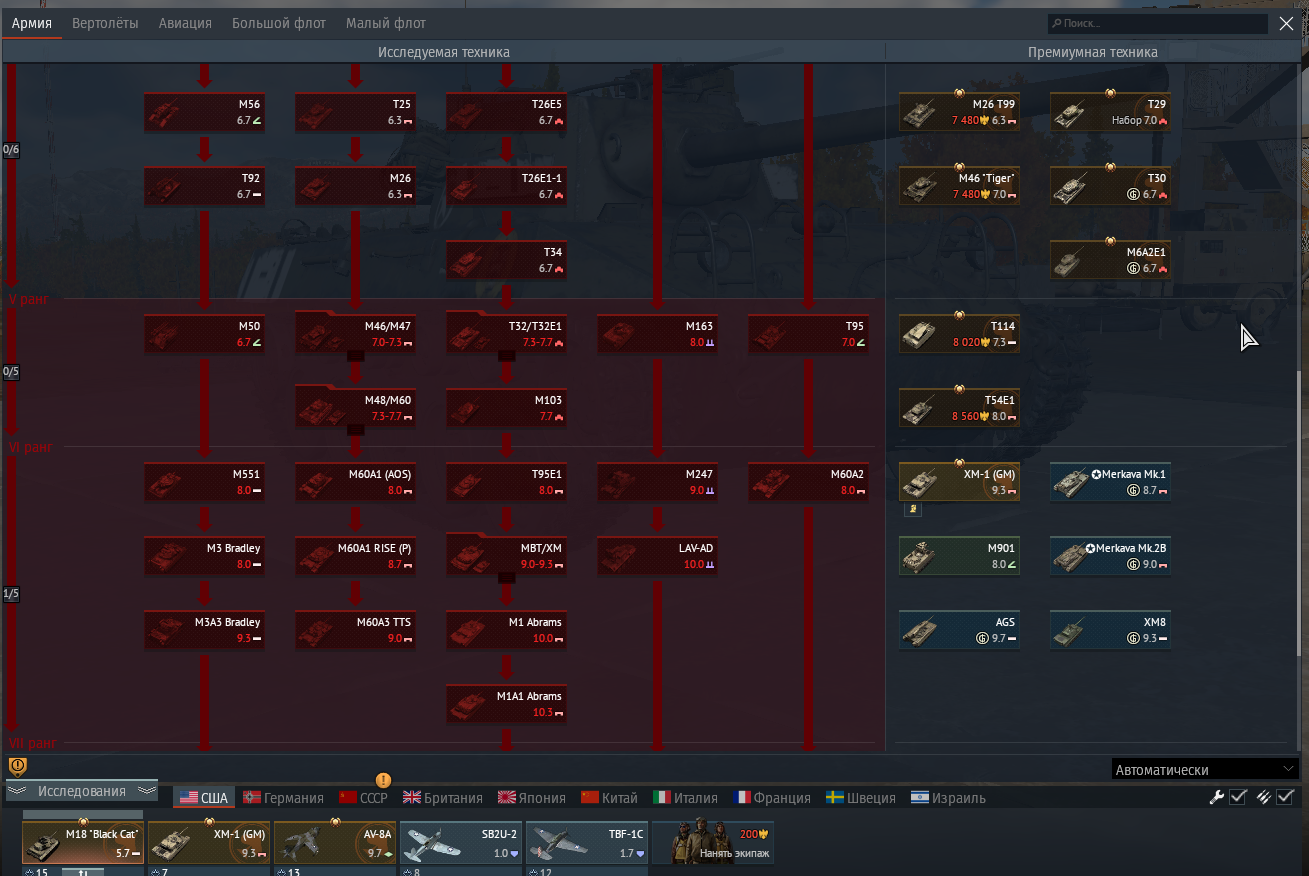Open the Автоматически dropdown

[x=1205, y=769]
